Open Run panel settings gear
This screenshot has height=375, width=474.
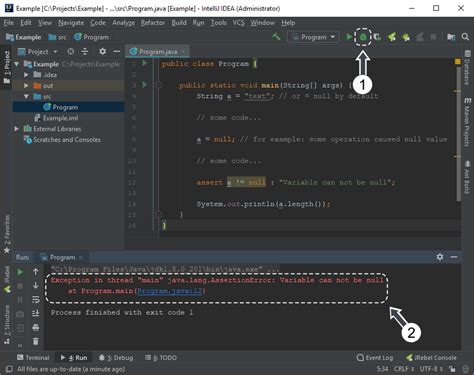[440, 257]
